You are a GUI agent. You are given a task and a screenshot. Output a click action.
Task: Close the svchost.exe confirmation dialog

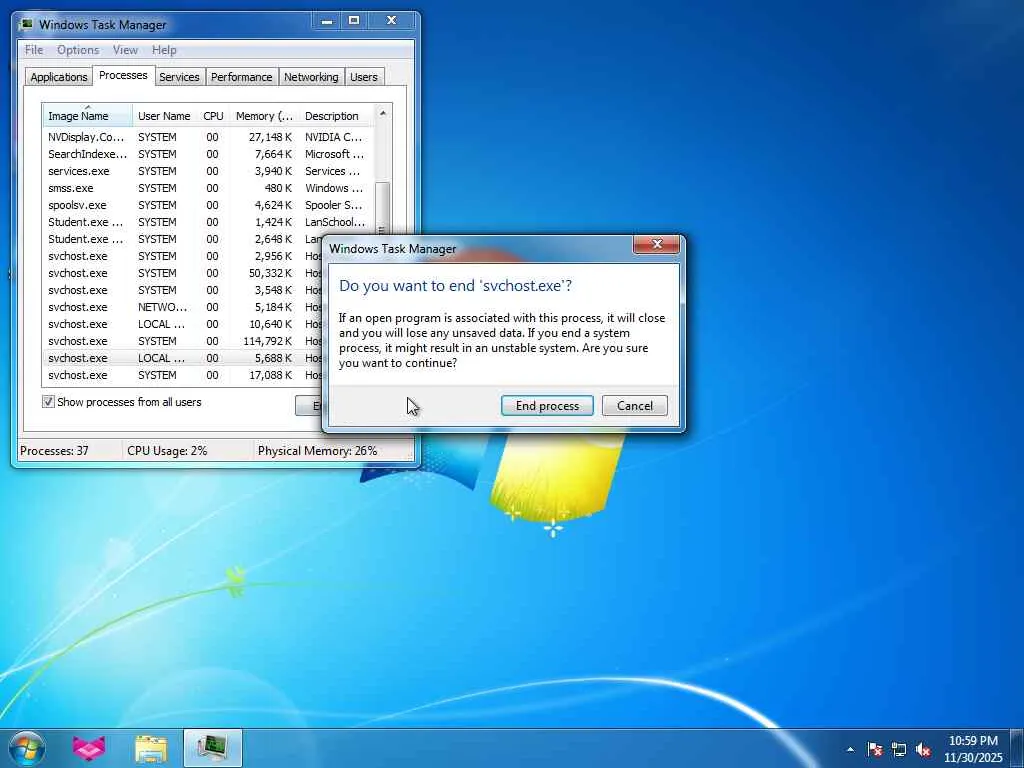pyautogui.click(x=656, y=244)
